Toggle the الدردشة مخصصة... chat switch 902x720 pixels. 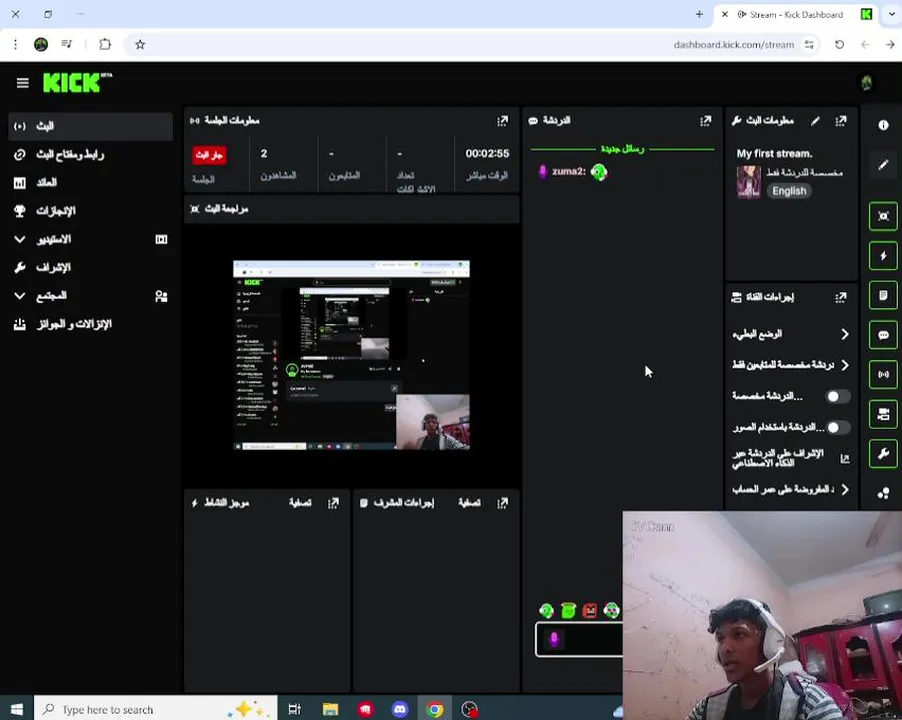pyautogui.click(x=838, y=396)
